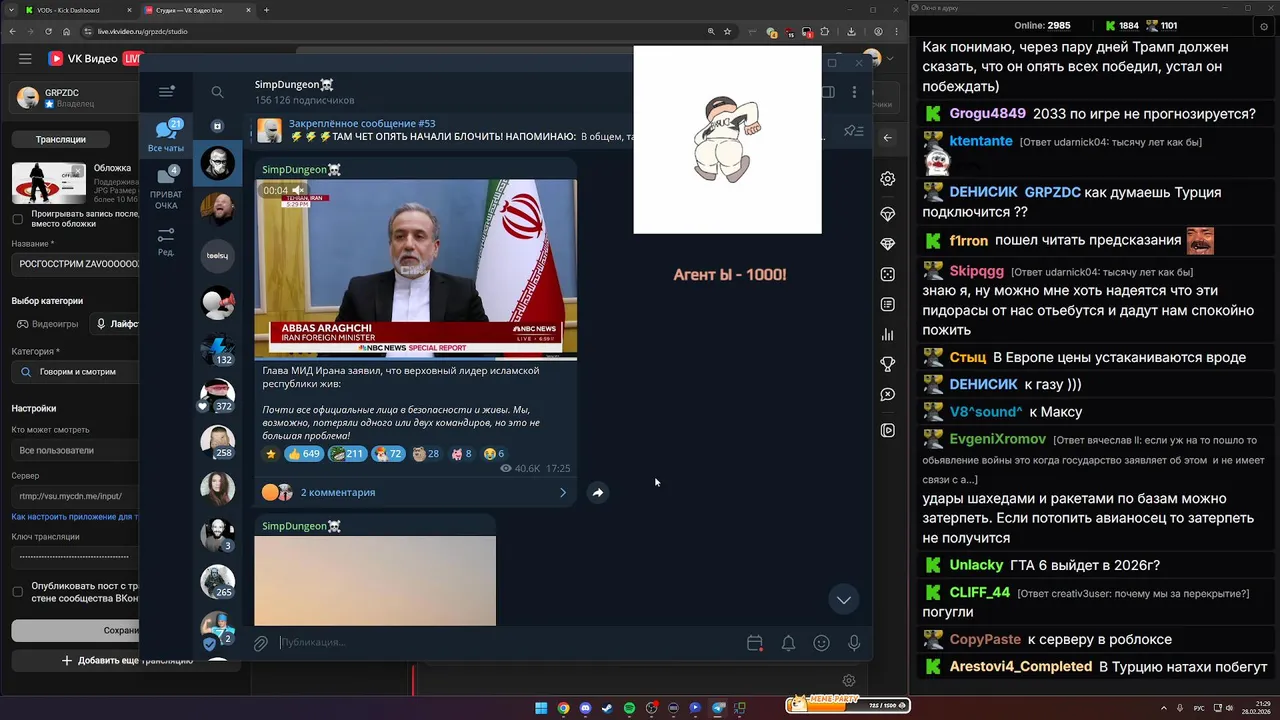
Task: Add the thumbs-up 649 reaction
Action: [304, 454]
